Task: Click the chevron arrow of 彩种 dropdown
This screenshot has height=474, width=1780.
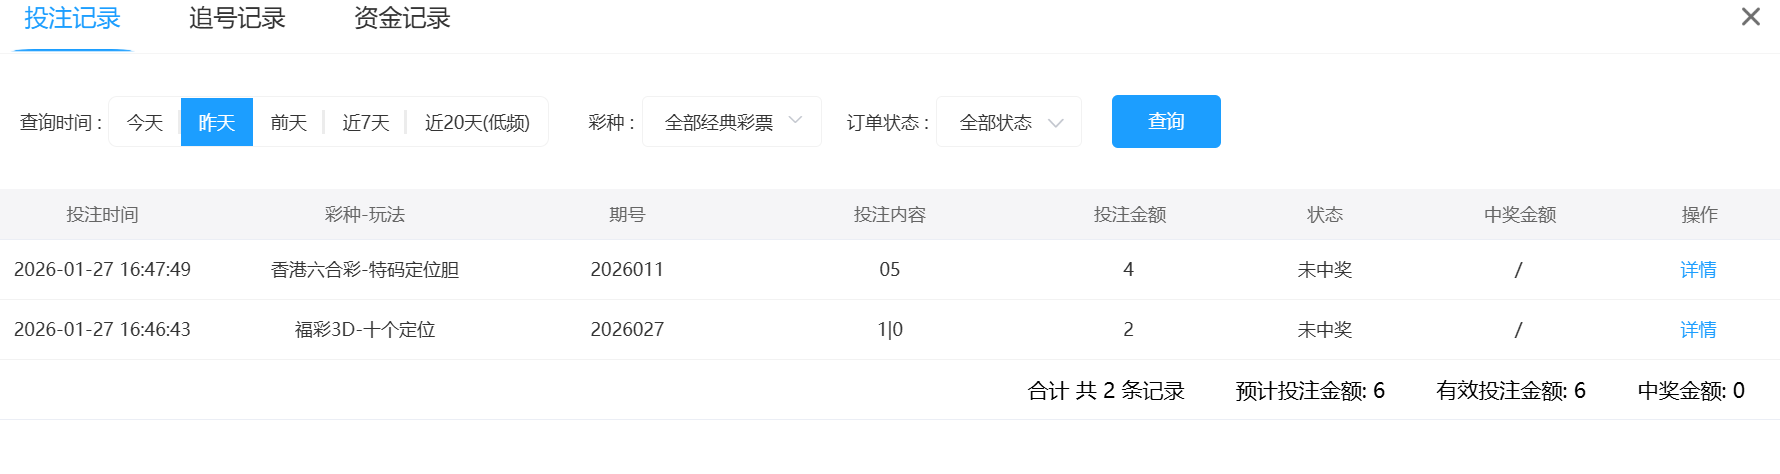Action: [x=796, y=121]
